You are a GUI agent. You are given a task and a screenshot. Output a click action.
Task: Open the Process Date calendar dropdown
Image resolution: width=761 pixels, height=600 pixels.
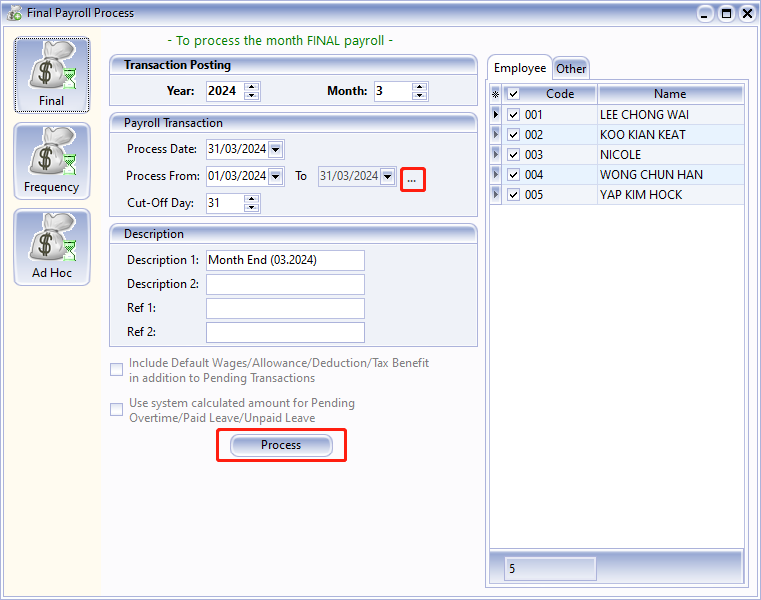tap(276, 150)
